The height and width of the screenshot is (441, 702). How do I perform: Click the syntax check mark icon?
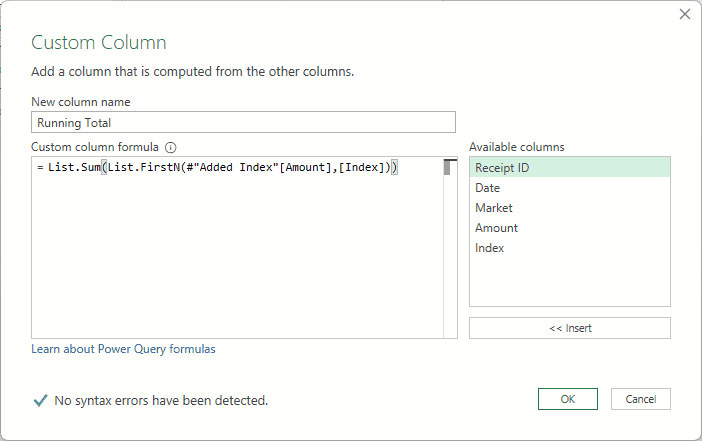(40, 400)
